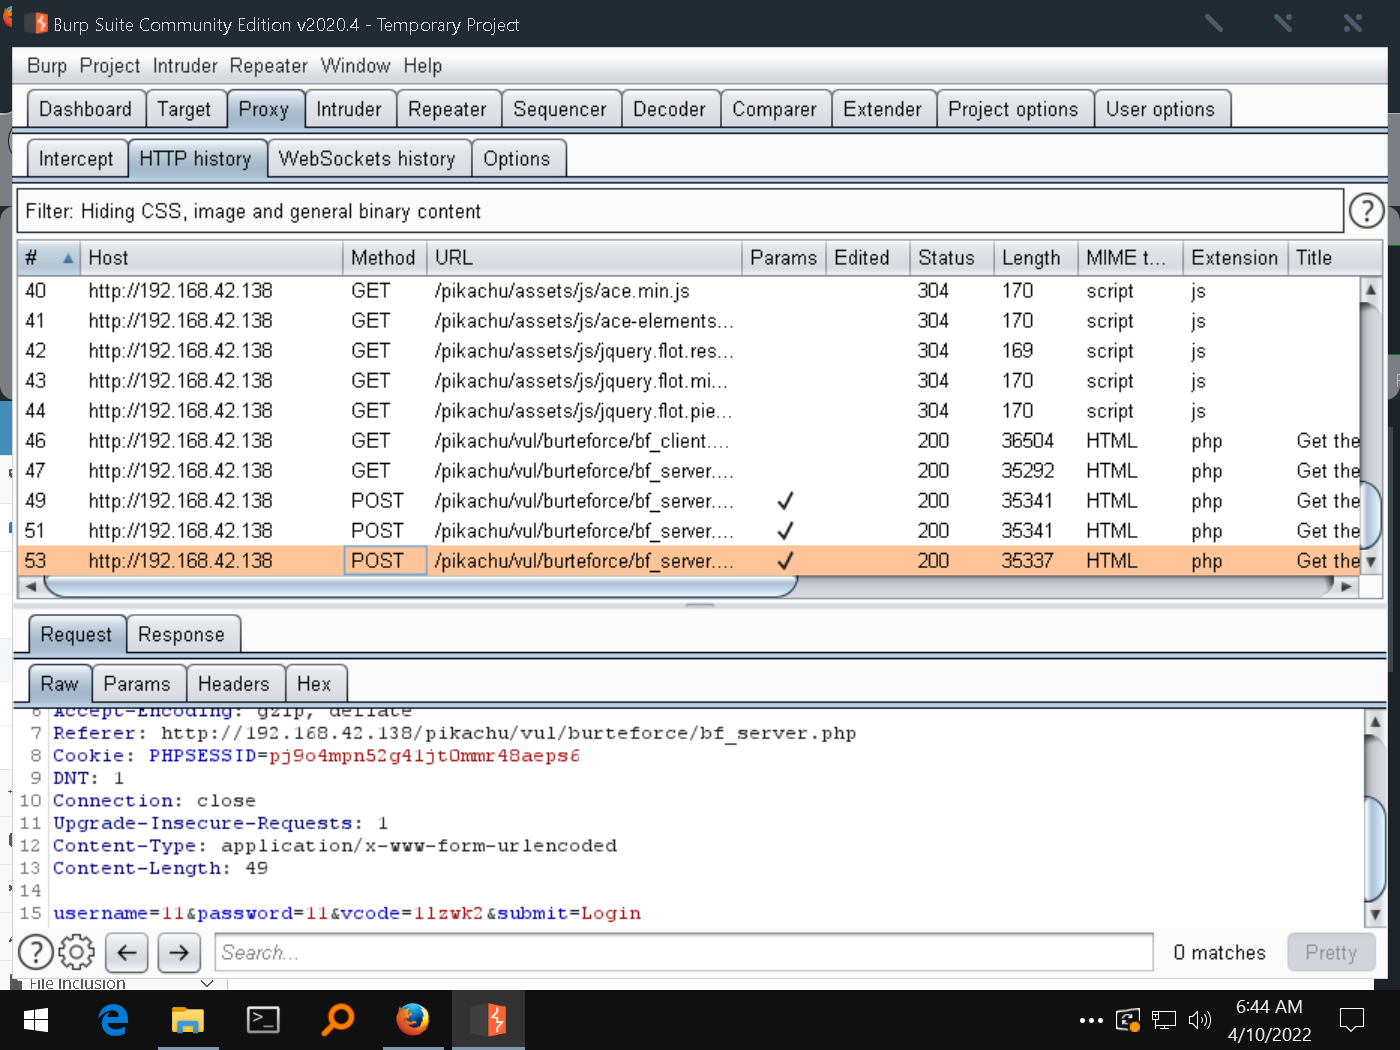Open the Extender tab
The height and width of the screenshot is (1050, 1400).
coord(882,109)
